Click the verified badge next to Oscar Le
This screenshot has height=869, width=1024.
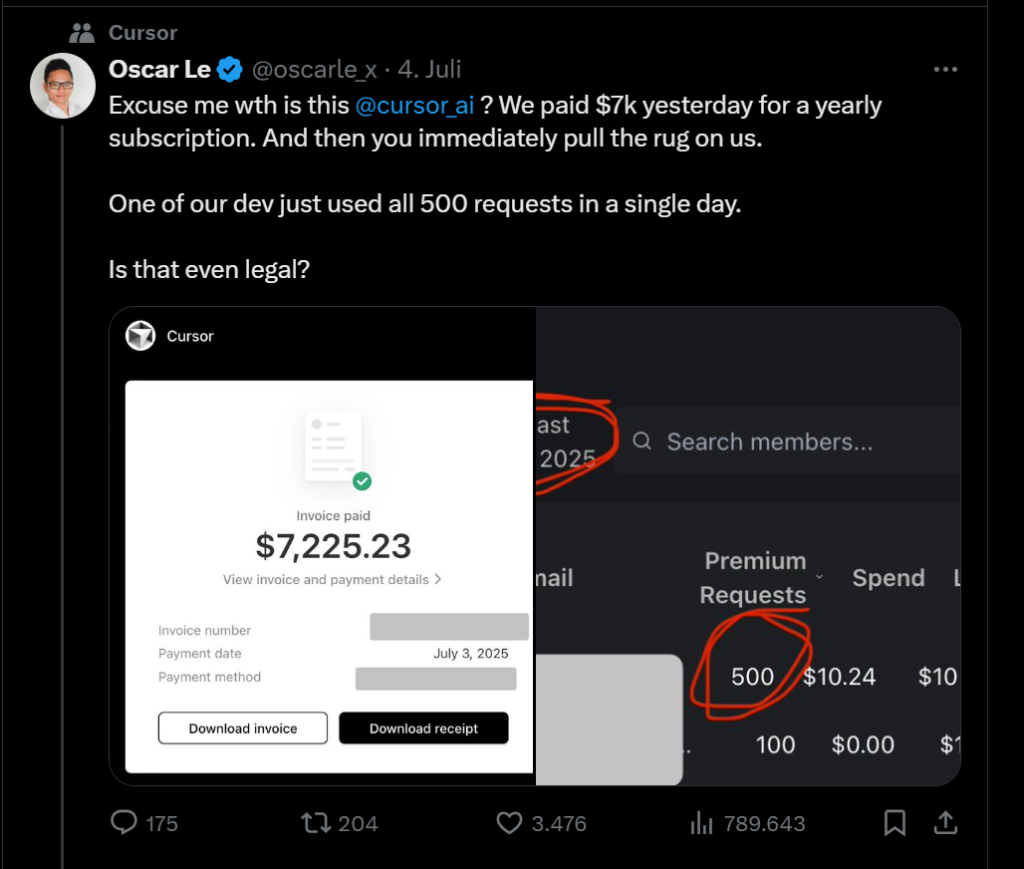pyautogui.click(x=229, y=70)
